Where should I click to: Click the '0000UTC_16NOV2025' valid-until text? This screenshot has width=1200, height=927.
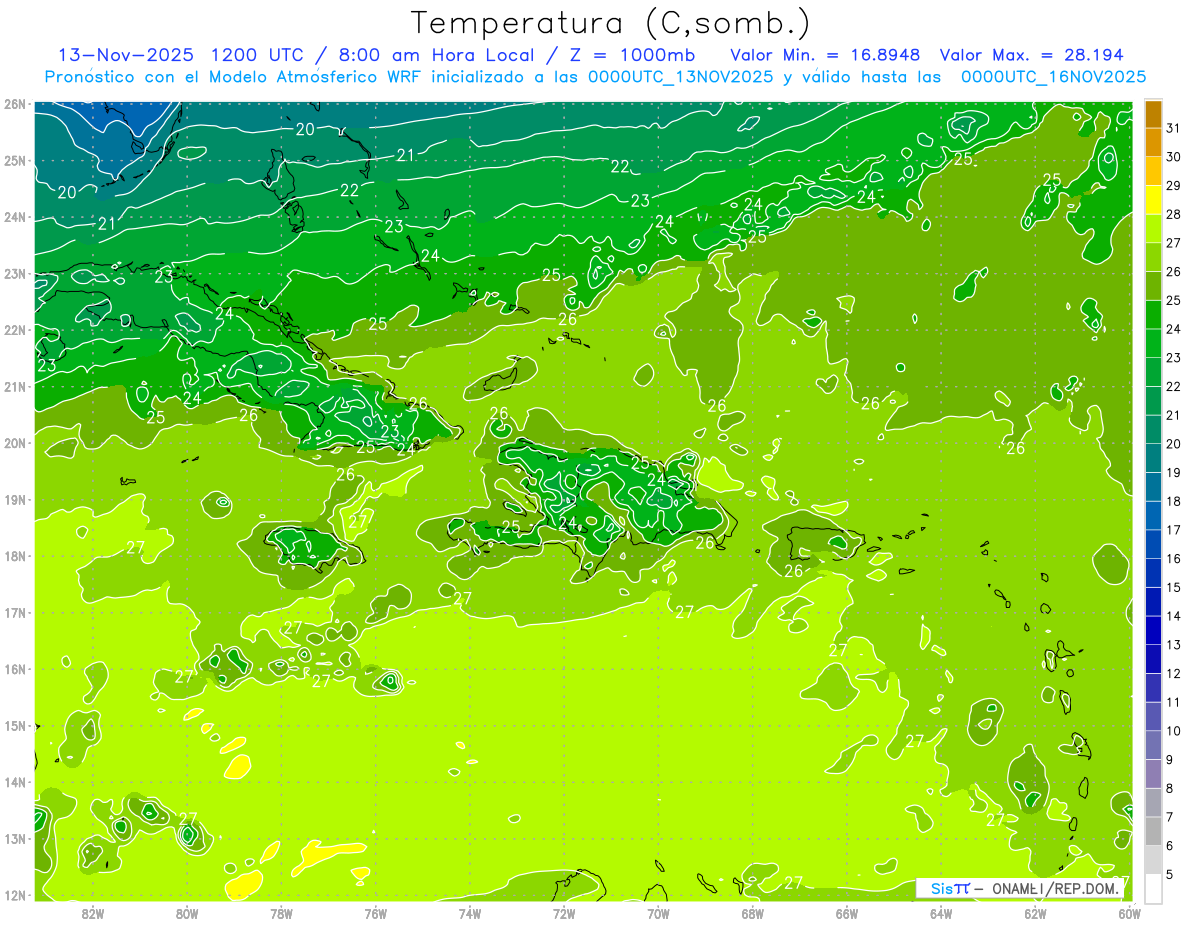click(1053, 77)
